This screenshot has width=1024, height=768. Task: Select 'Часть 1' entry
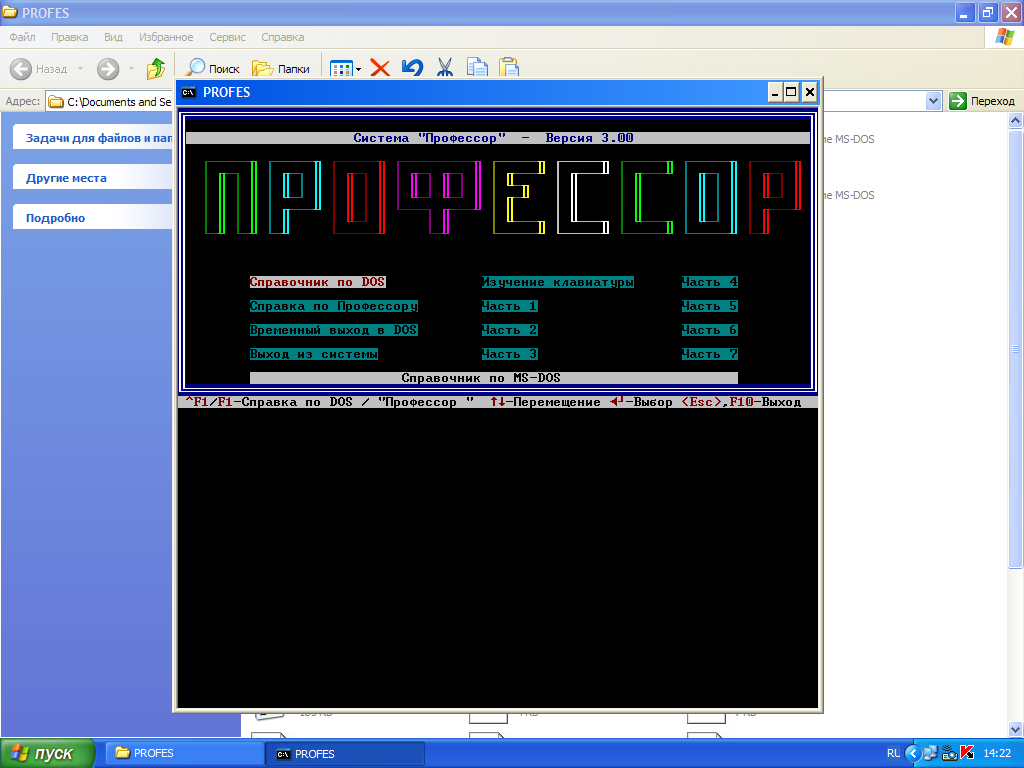[509, 306]
